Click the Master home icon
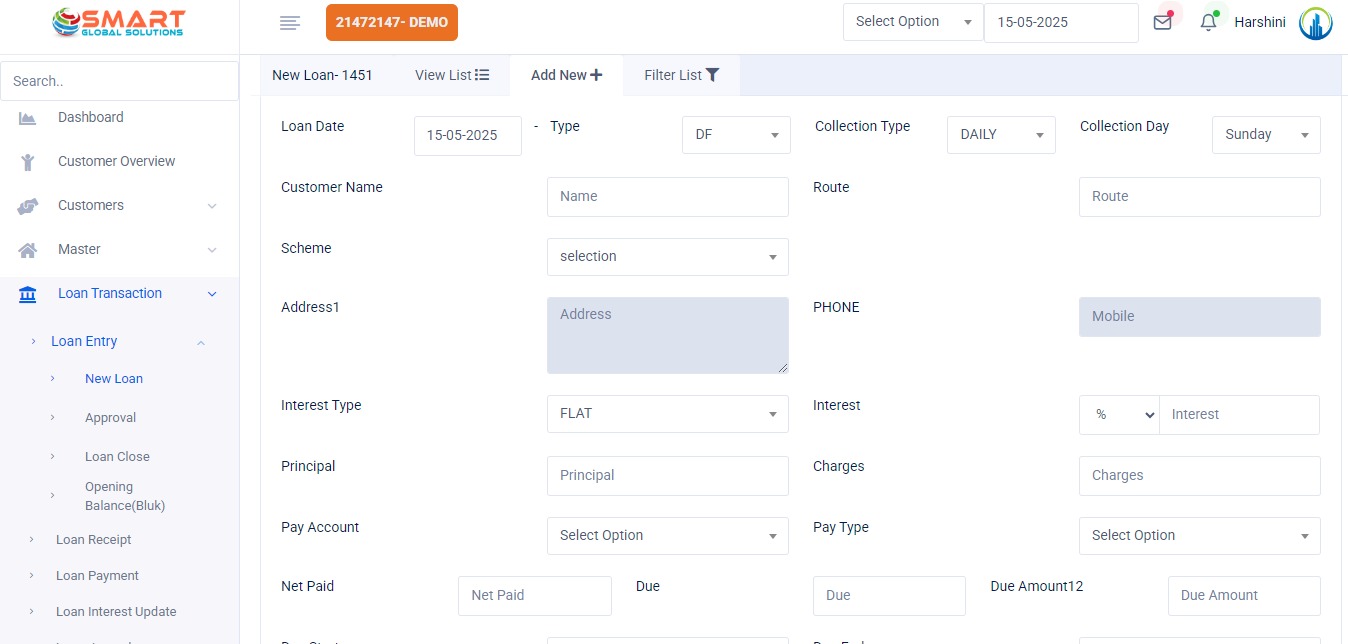 click(x=28, y=250)
